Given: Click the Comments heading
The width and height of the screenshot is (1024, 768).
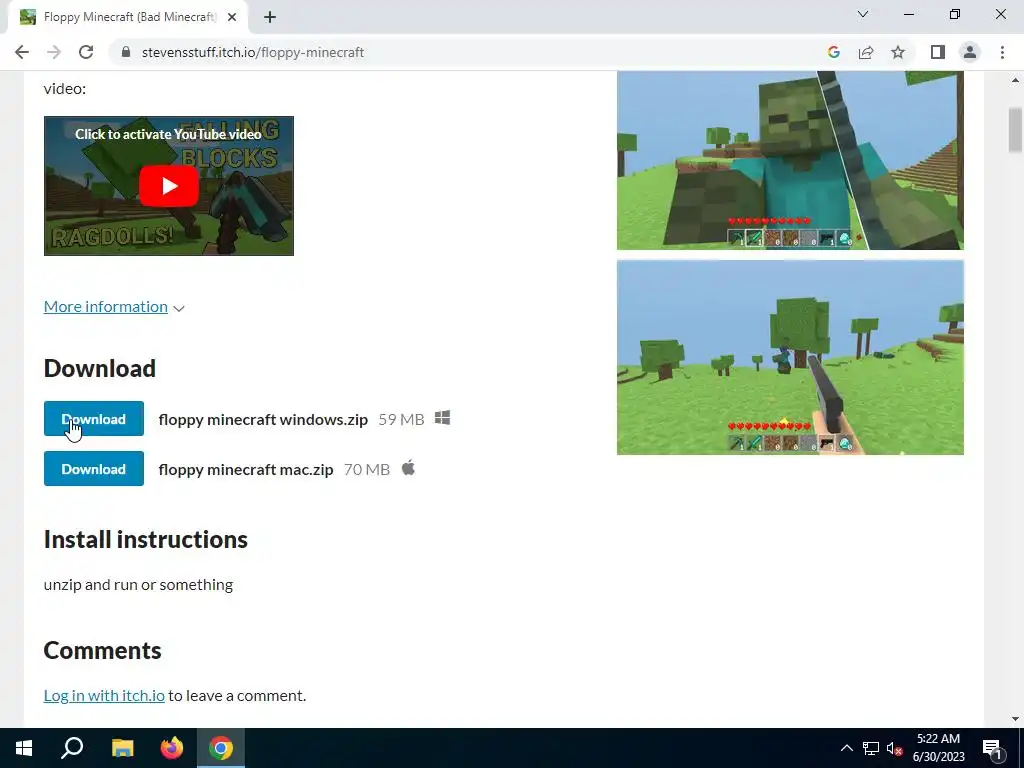Looking at the screenshot, I should pos(103,650).
